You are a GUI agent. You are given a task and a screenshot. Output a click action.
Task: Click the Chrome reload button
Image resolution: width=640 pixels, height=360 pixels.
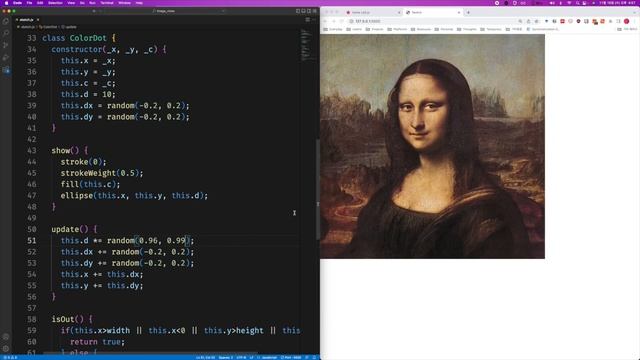coord(342,21)
